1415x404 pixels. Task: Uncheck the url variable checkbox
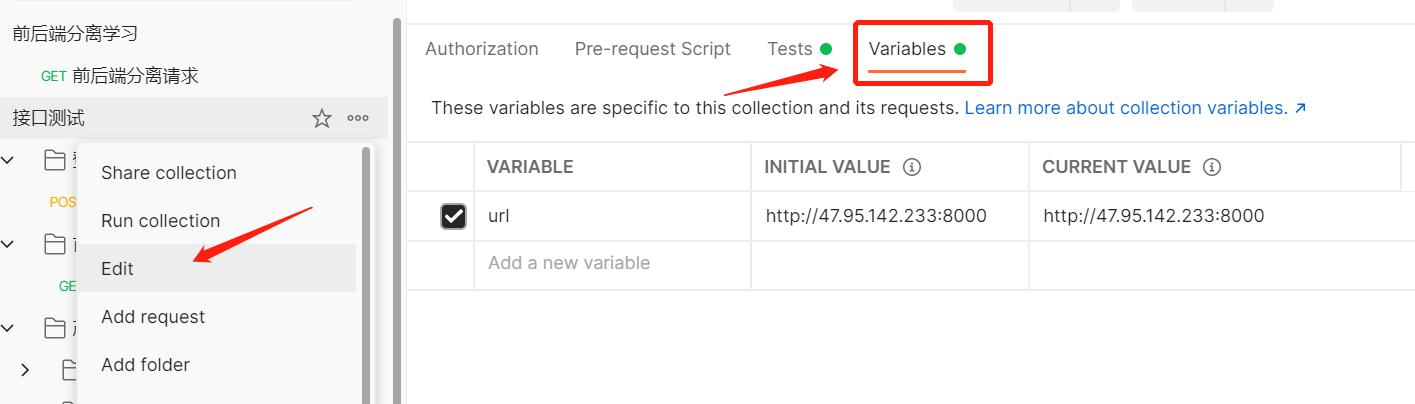[453, 216]
